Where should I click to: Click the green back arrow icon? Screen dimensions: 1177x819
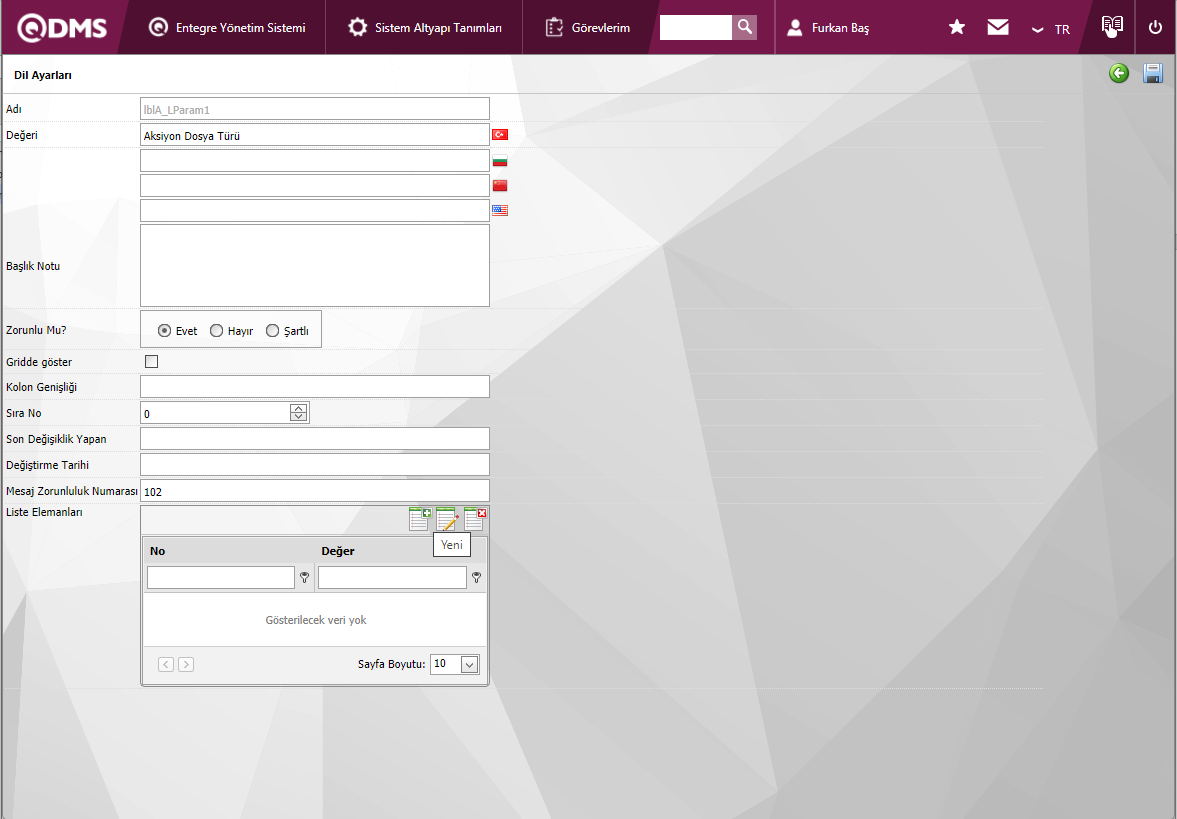(x=1119, y=73)
